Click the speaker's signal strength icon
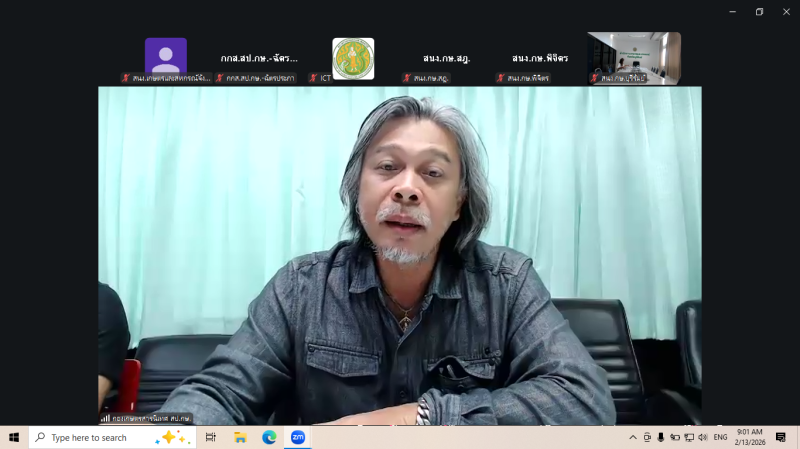This screenshot has height=449, width=800. [105, 418]
